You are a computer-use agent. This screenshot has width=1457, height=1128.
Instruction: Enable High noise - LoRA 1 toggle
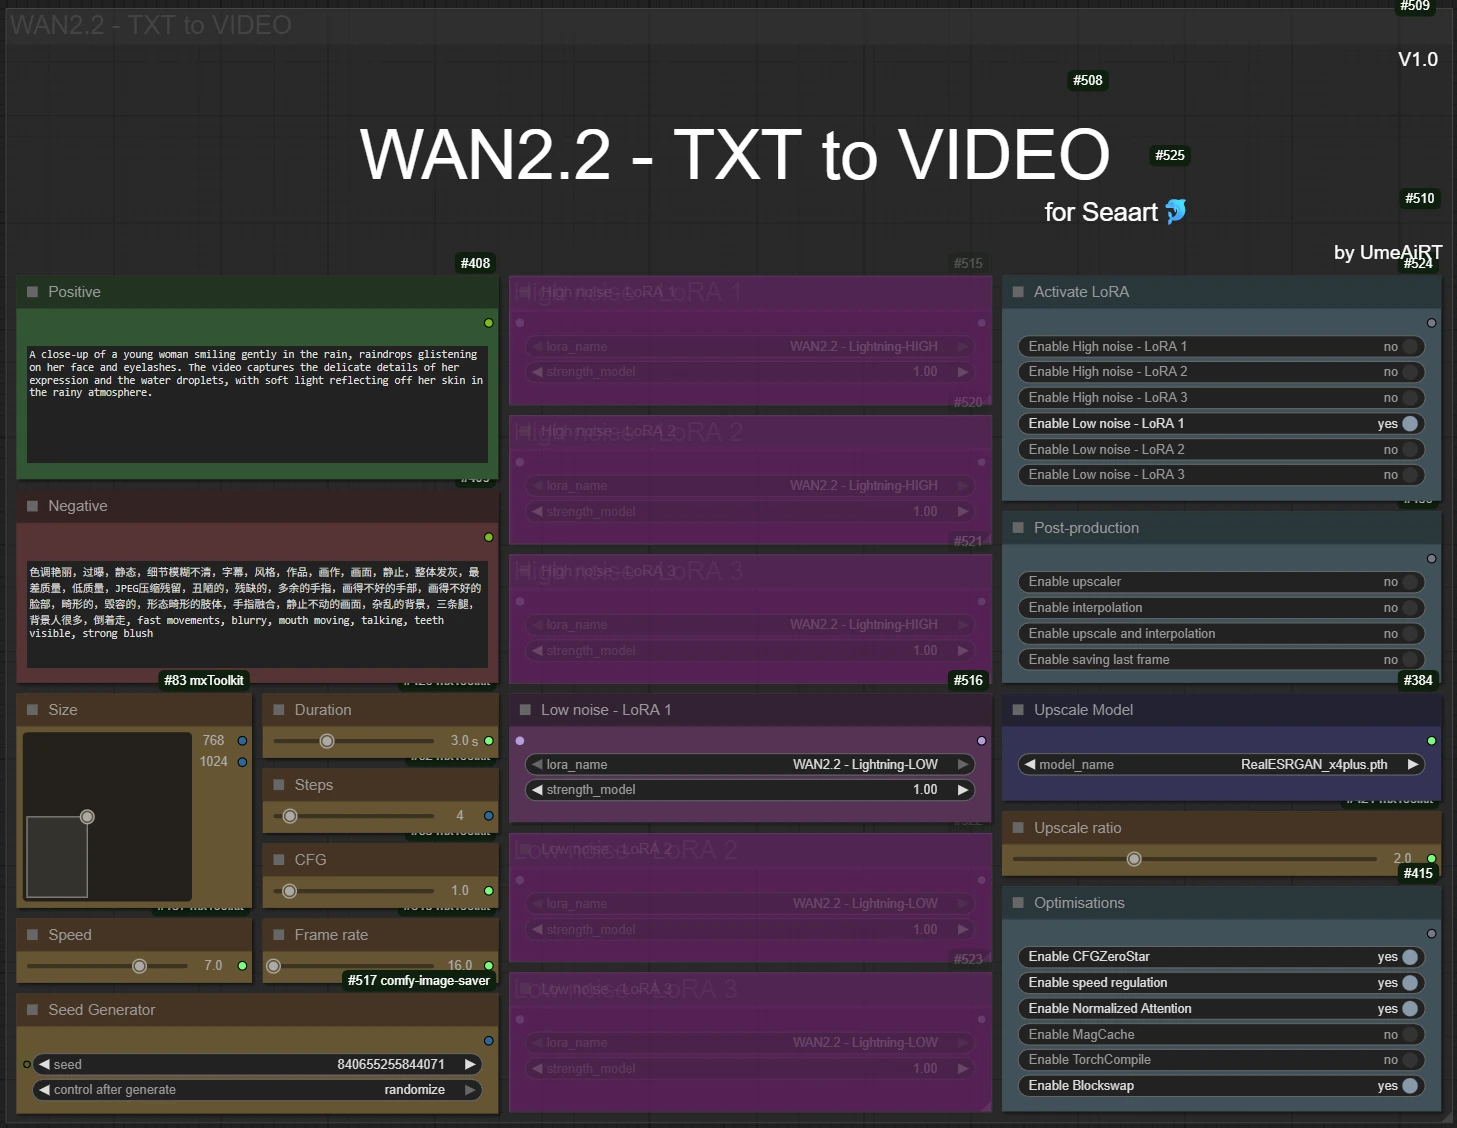pos(1409,347)
